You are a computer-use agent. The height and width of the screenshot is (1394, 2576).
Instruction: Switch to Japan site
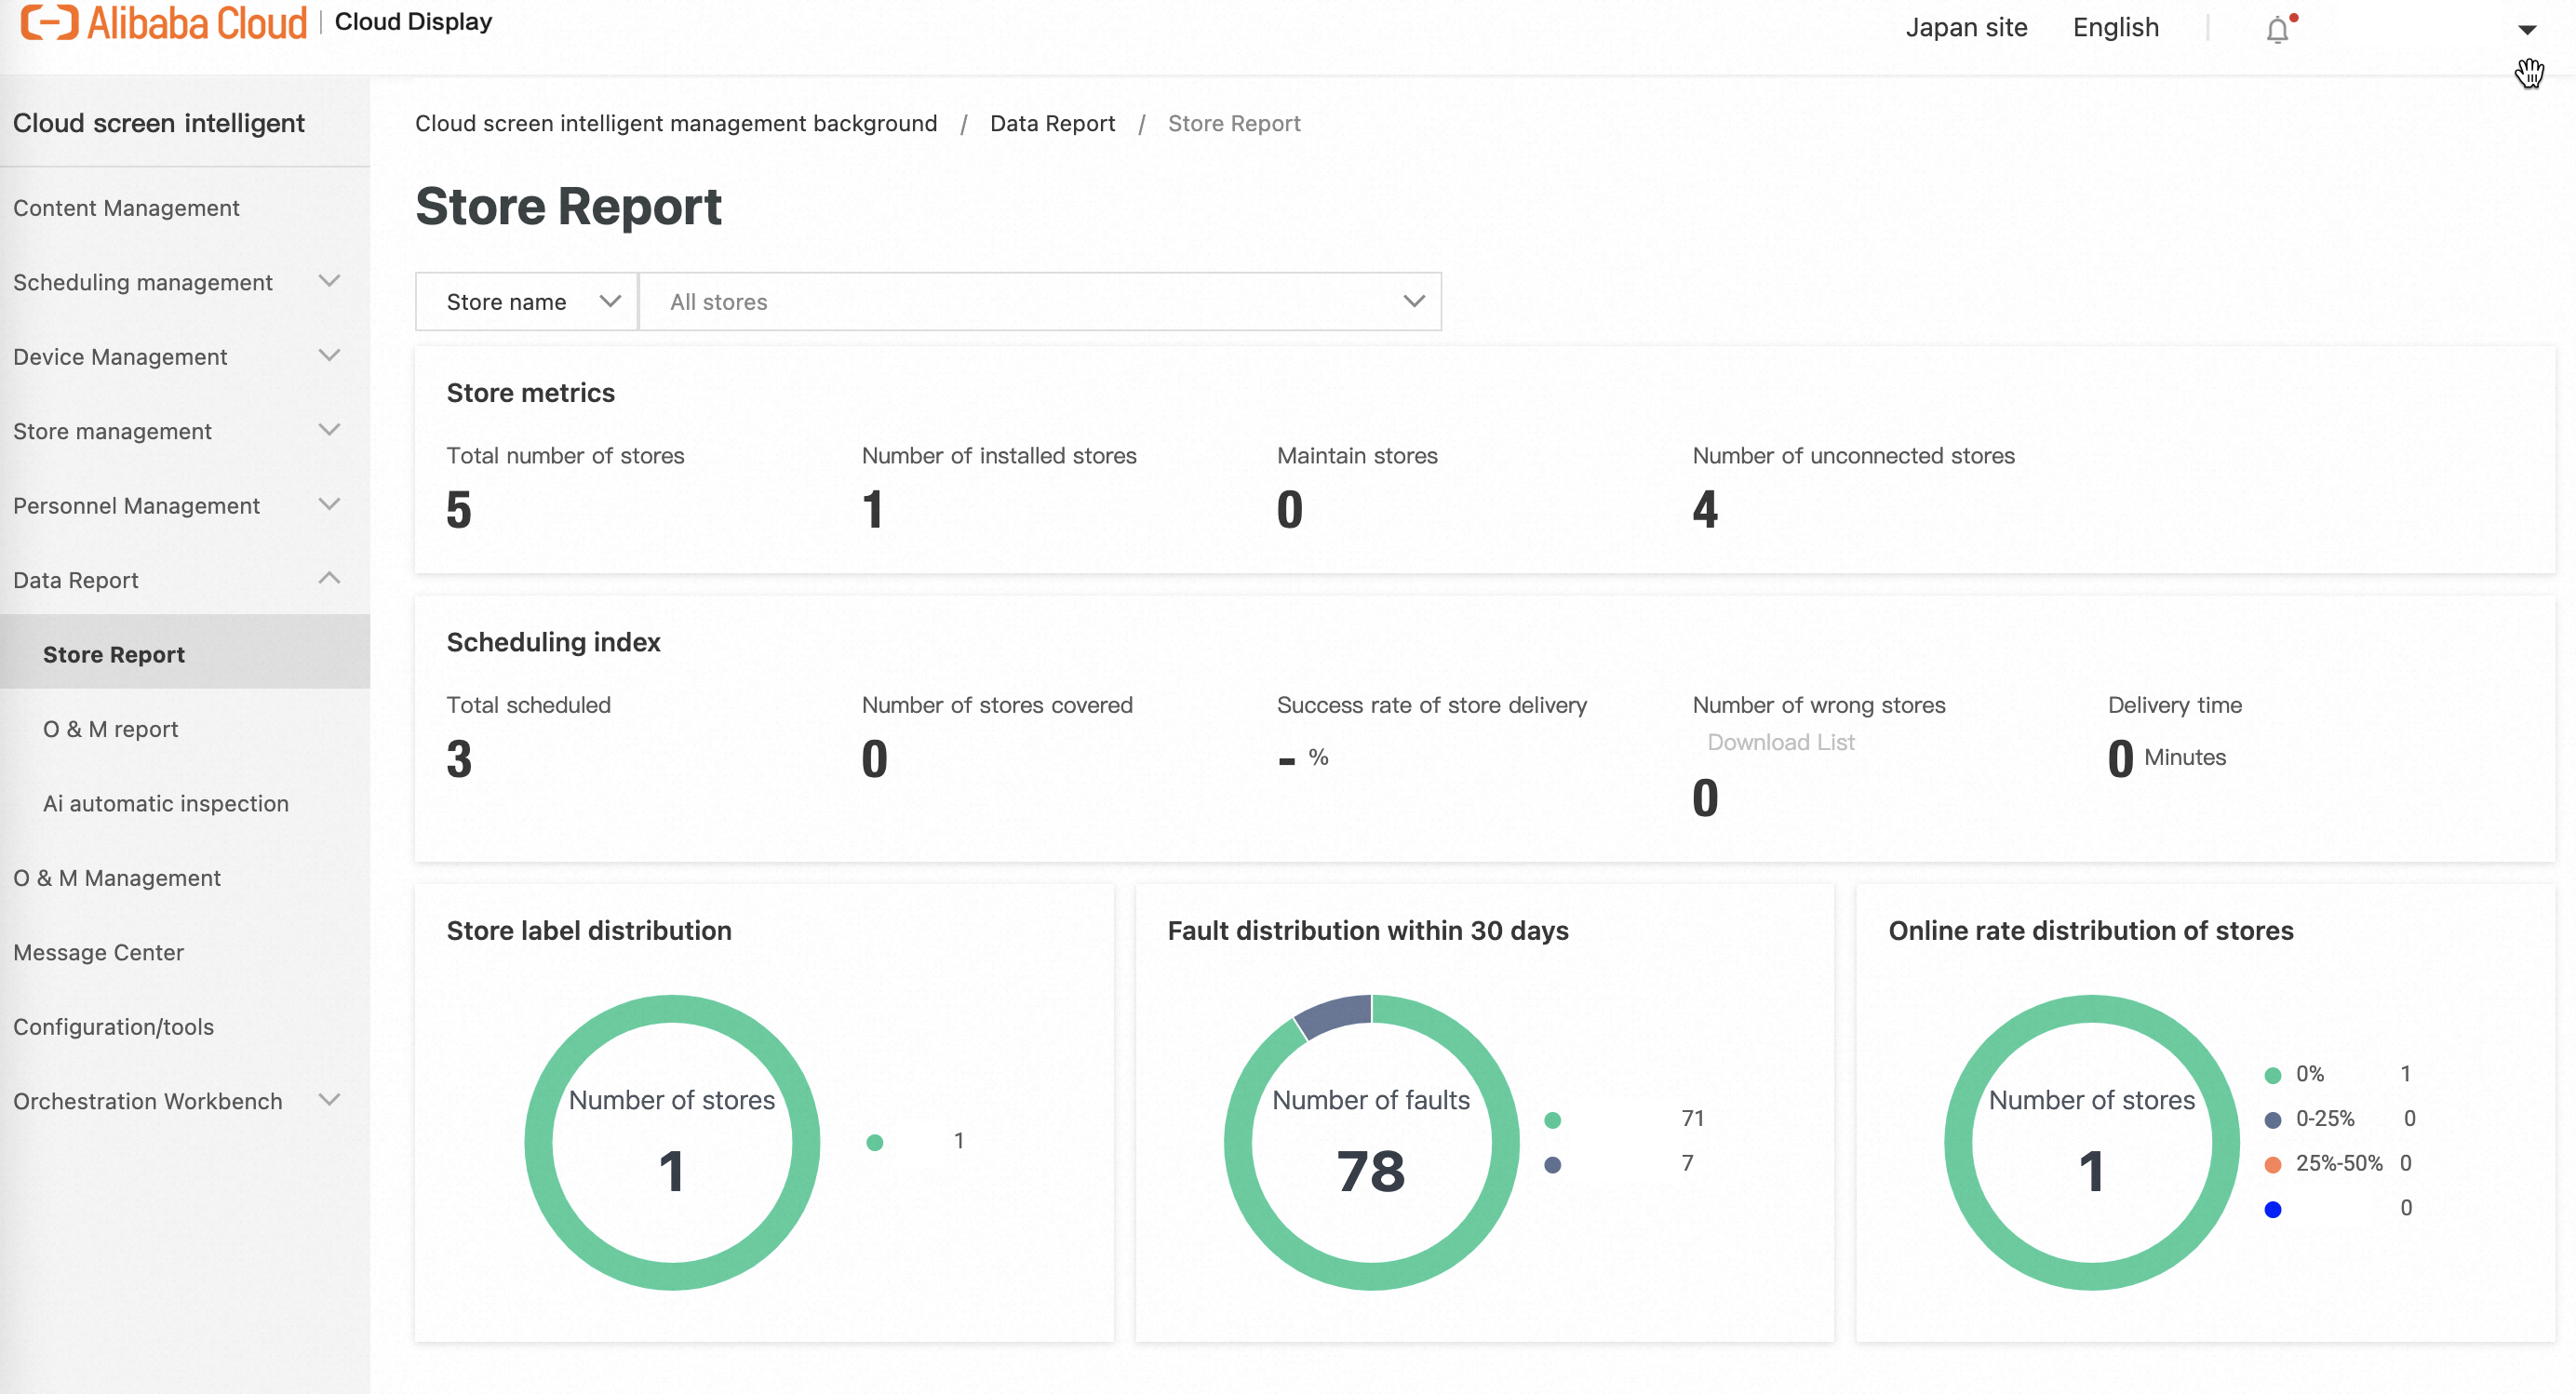1966,28
